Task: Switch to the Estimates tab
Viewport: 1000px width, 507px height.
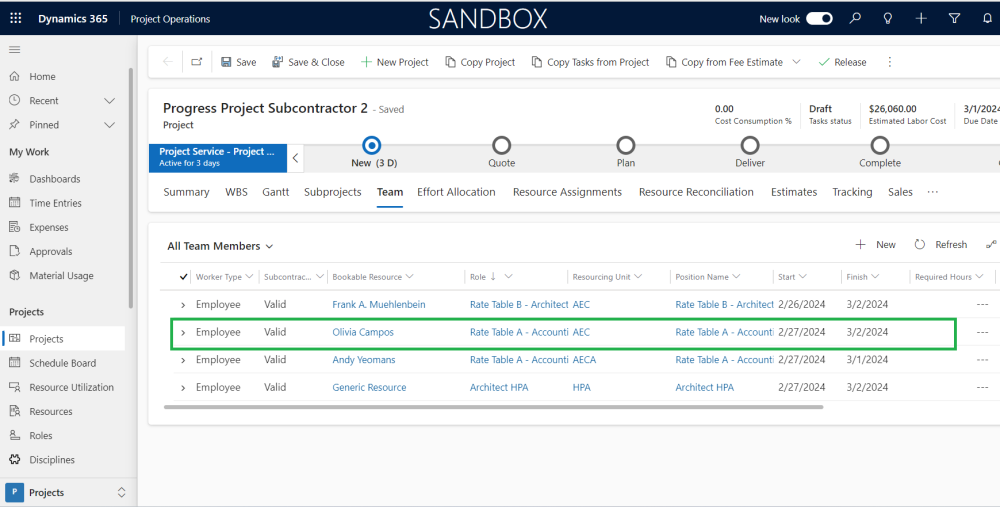Action: pos(794,192)
